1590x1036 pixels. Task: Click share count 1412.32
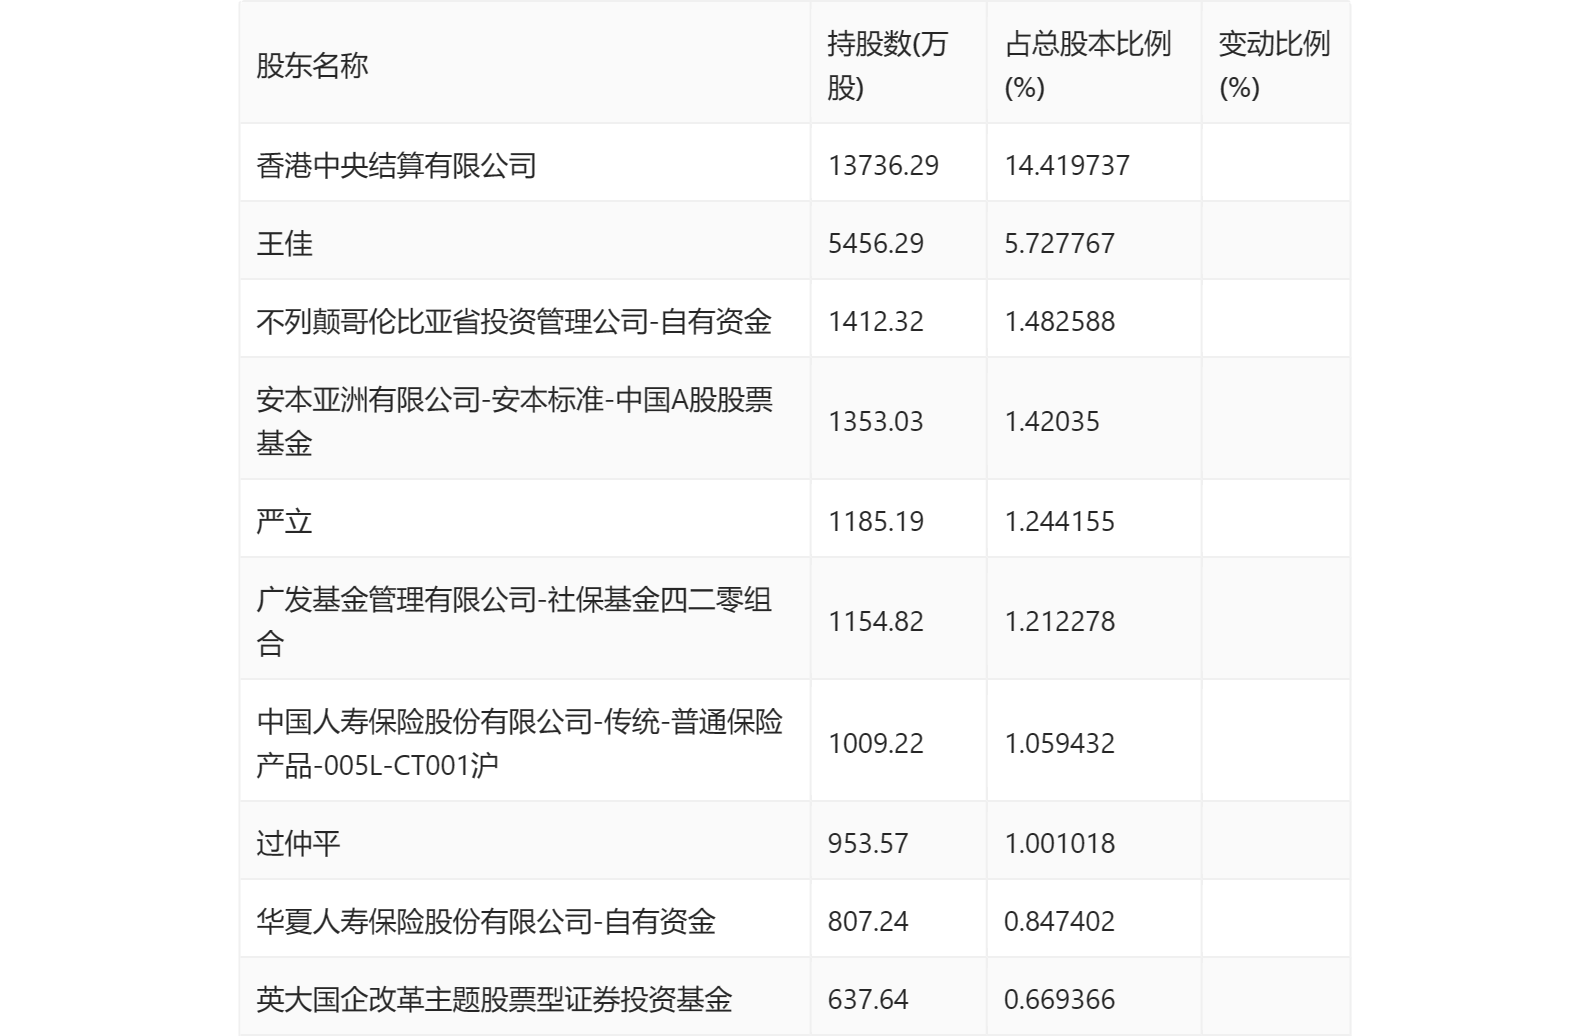pyautogui.click(x=875, y=321)
